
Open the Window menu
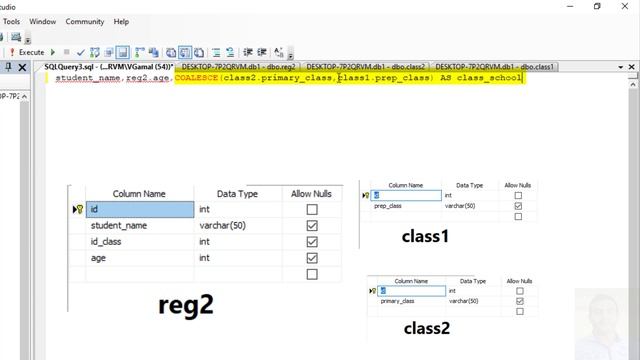click(42, 22)
